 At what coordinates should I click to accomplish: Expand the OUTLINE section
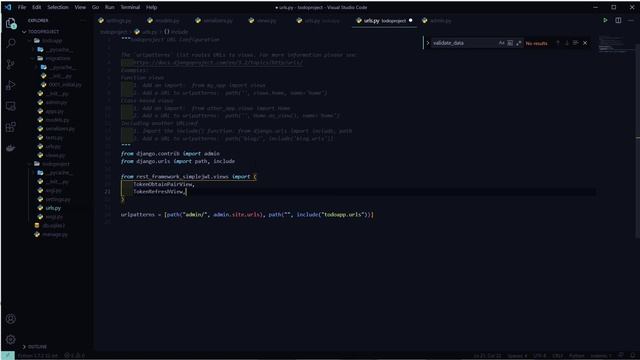click(35, 347)
